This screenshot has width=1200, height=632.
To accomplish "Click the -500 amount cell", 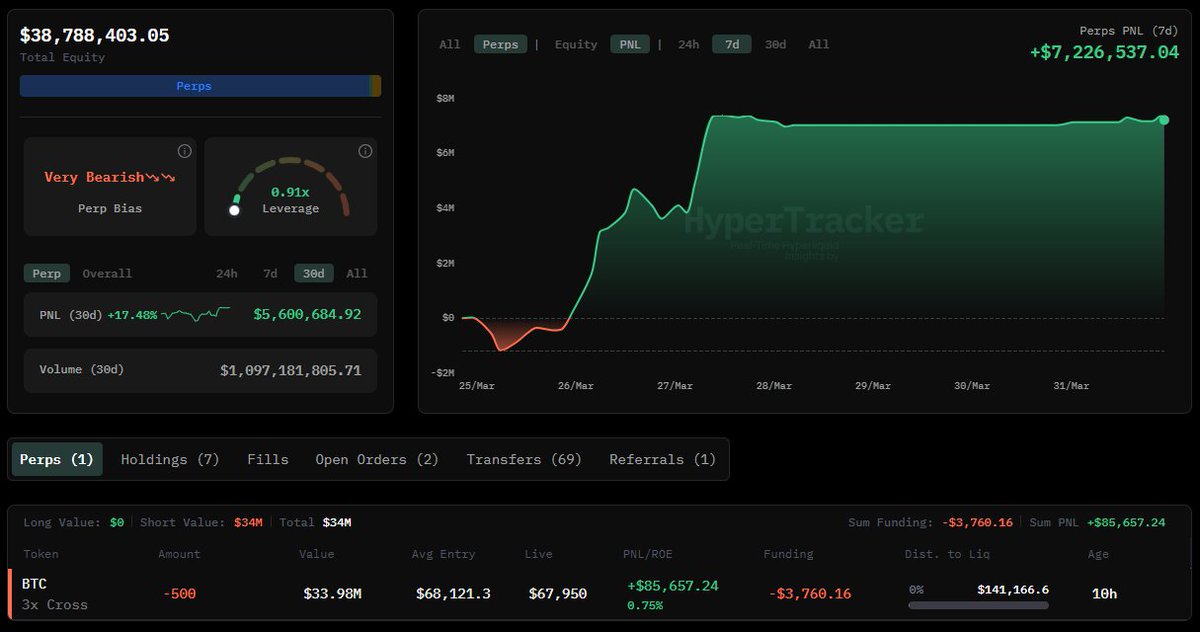I will [x=179, y=594].
